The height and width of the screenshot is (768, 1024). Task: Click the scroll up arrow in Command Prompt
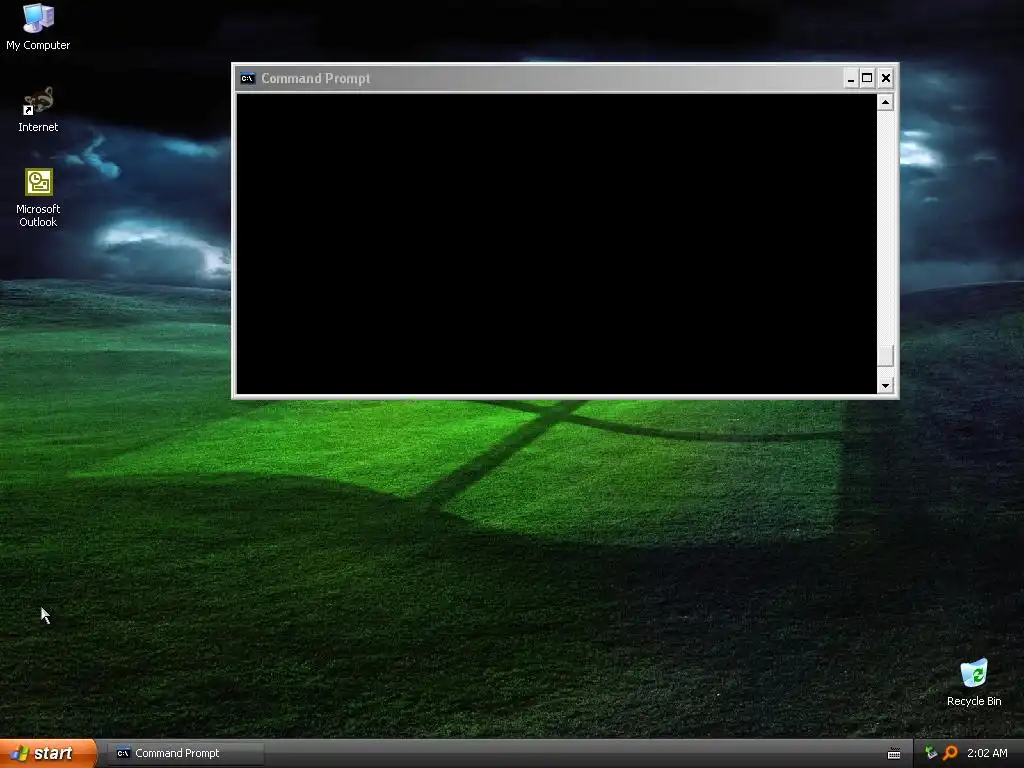click(885, 102)
